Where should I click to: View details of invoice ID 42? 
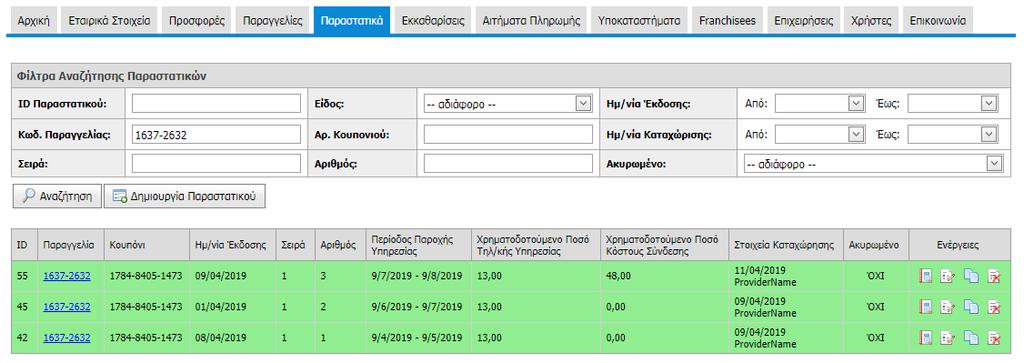coord(925,338)
